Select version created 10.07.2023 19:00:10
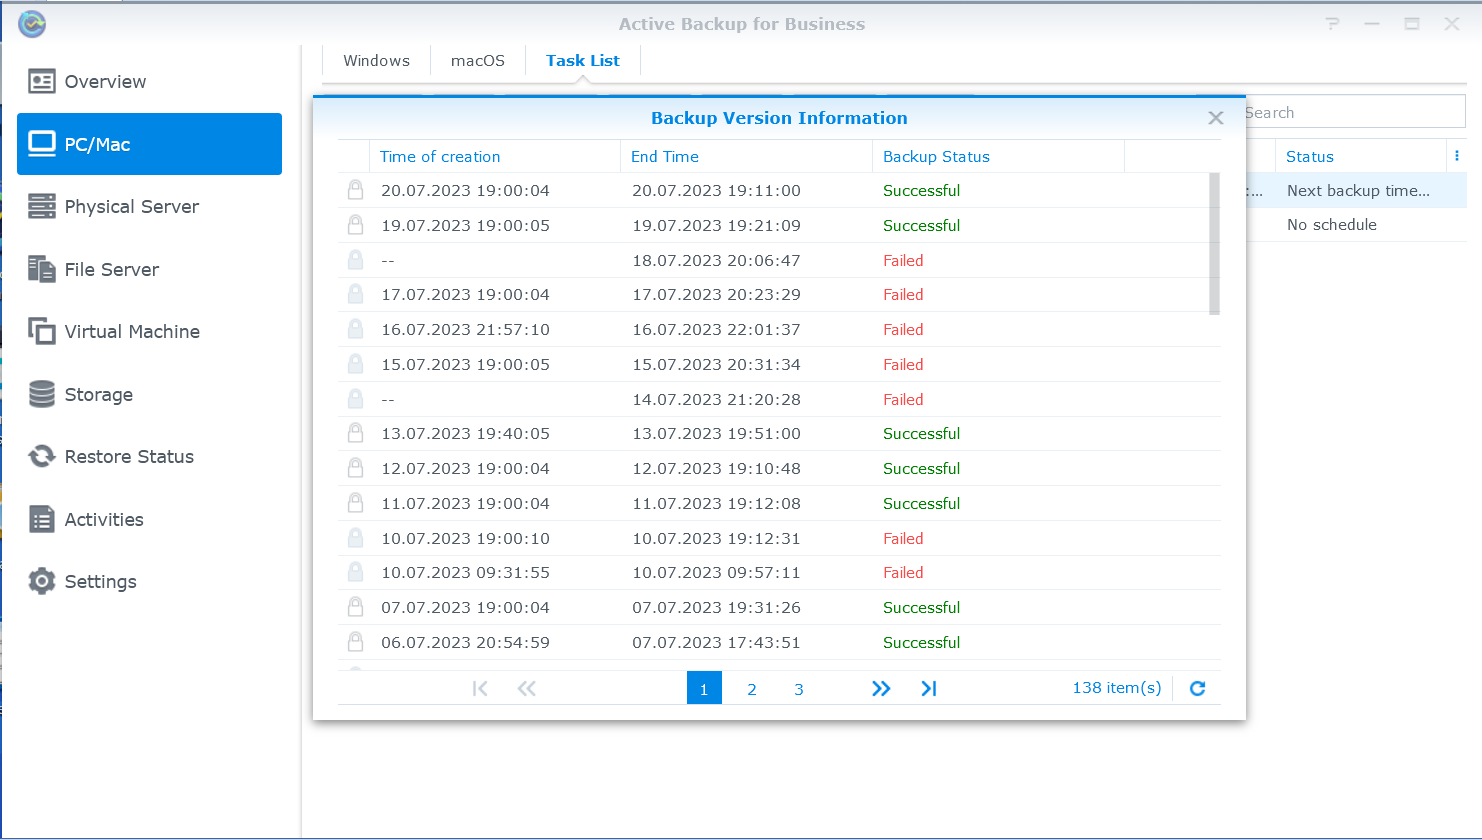The image size is (1482, 839). pyautogui.click(x=779, y=538)
